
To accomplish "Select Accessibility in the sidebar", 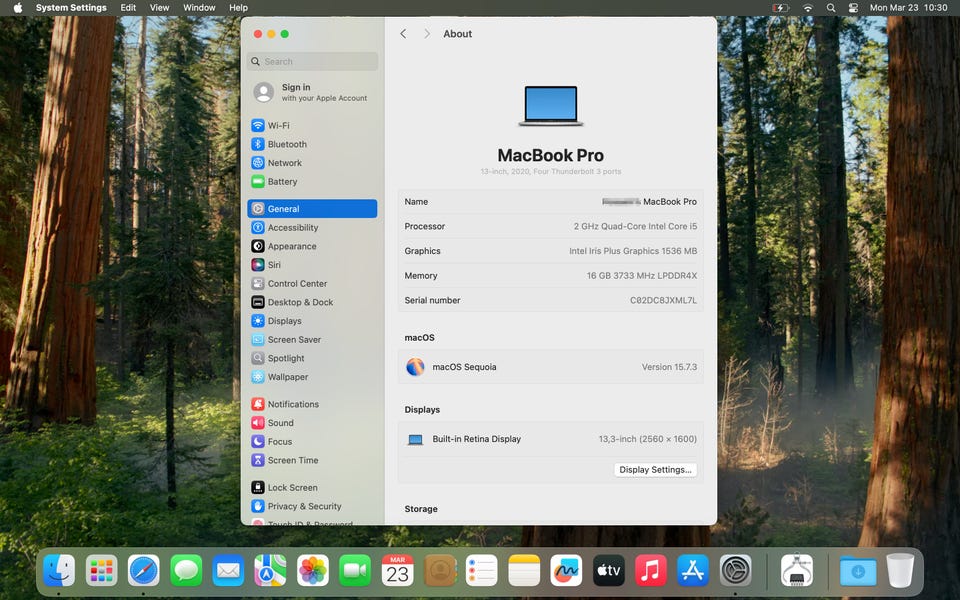I will [x=292, y=228].
